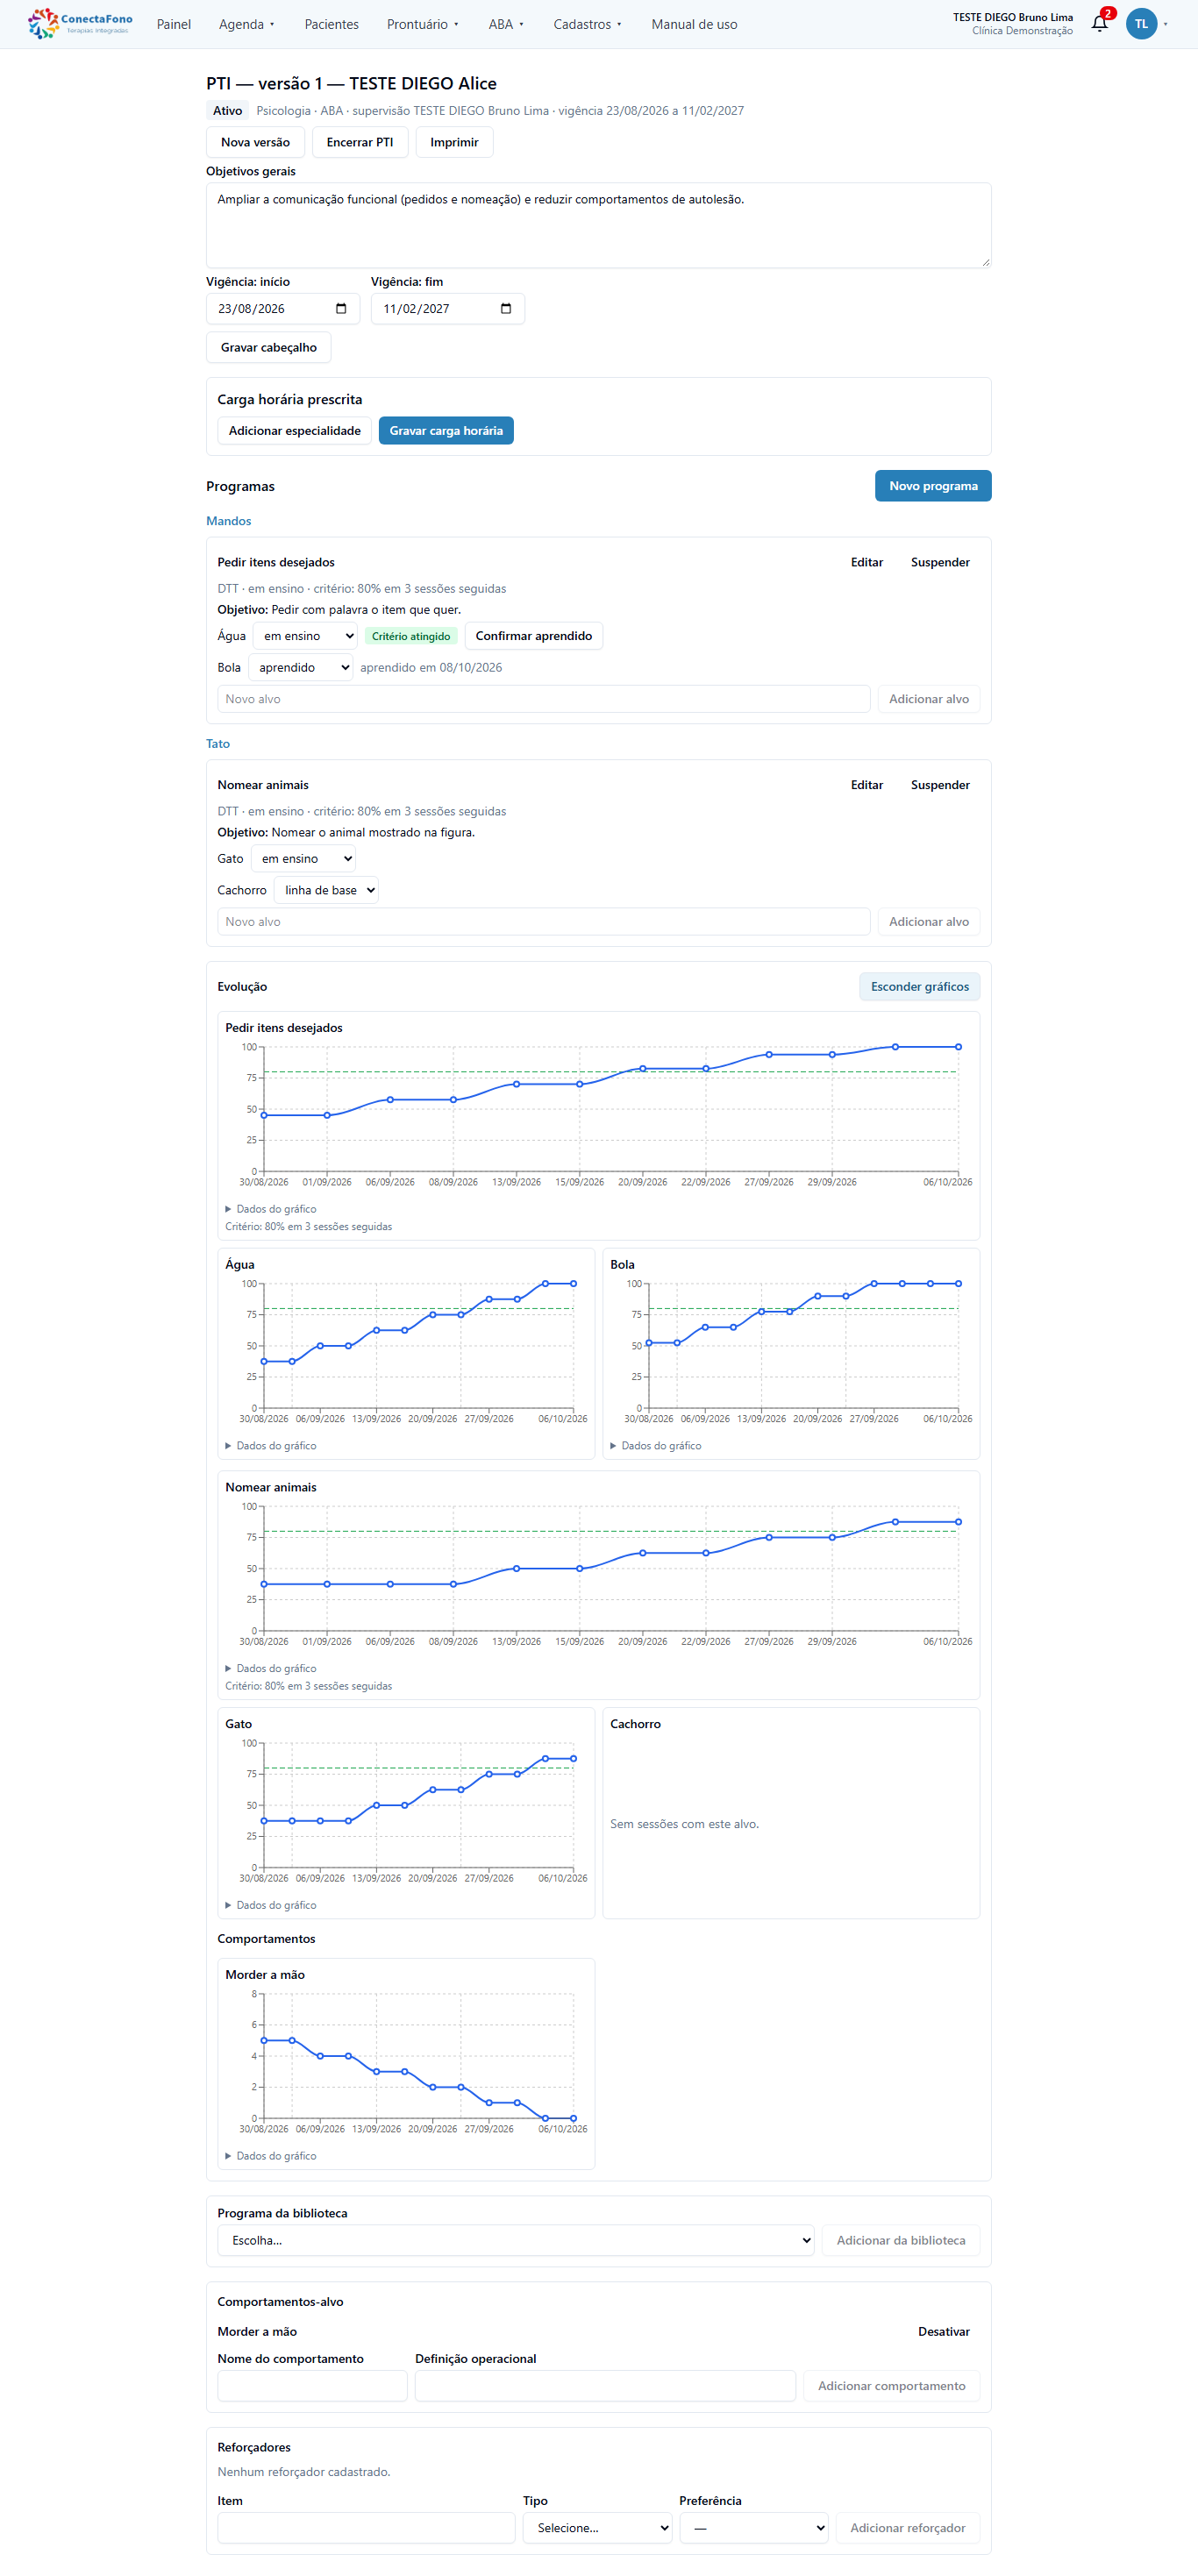This screenshot has height=2576, width=1198.
Task: Open the Agenda menu
Action: click(x=246, y=24)
